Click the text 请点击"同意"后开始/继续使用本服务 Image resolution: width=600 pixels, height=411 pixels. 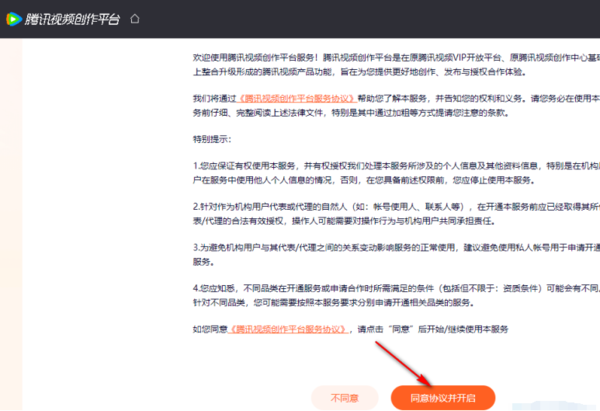[x=433, y=329]
